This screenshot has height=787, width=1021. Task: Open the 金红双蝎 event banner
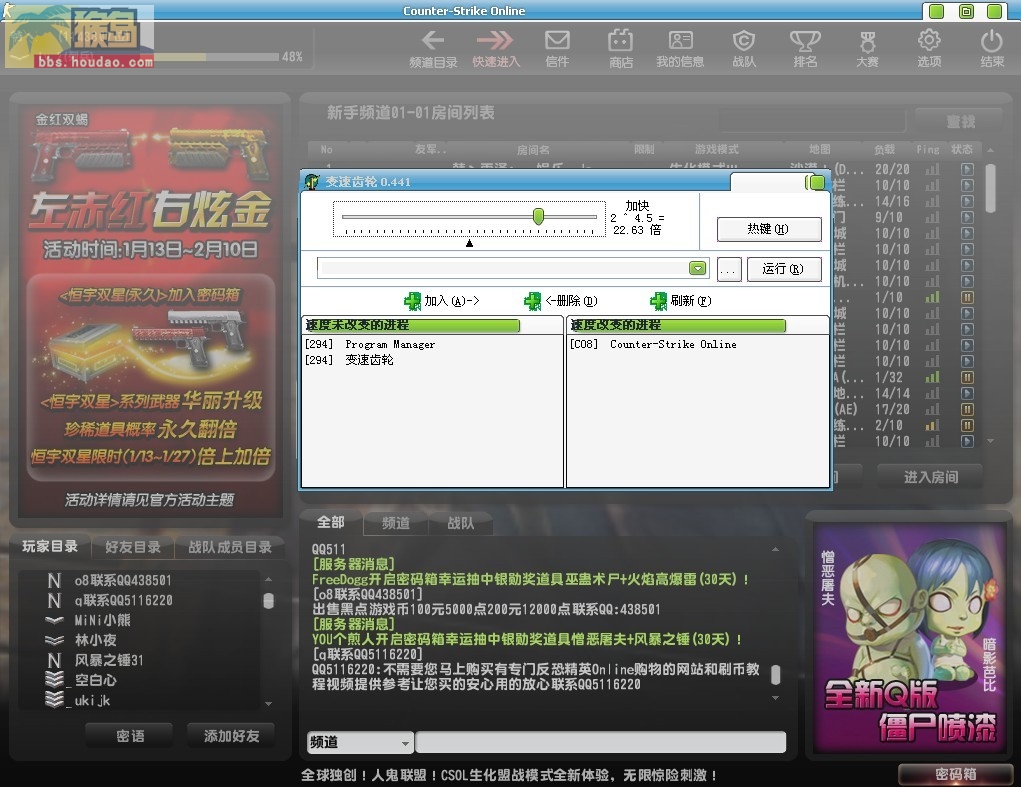tap(150, 311)
